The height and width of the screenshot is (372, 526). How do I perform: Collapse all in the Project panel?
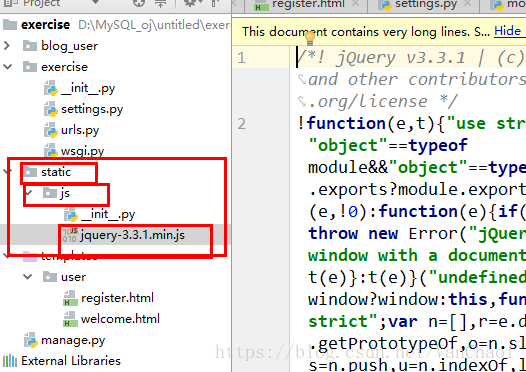tap(161, 3)
